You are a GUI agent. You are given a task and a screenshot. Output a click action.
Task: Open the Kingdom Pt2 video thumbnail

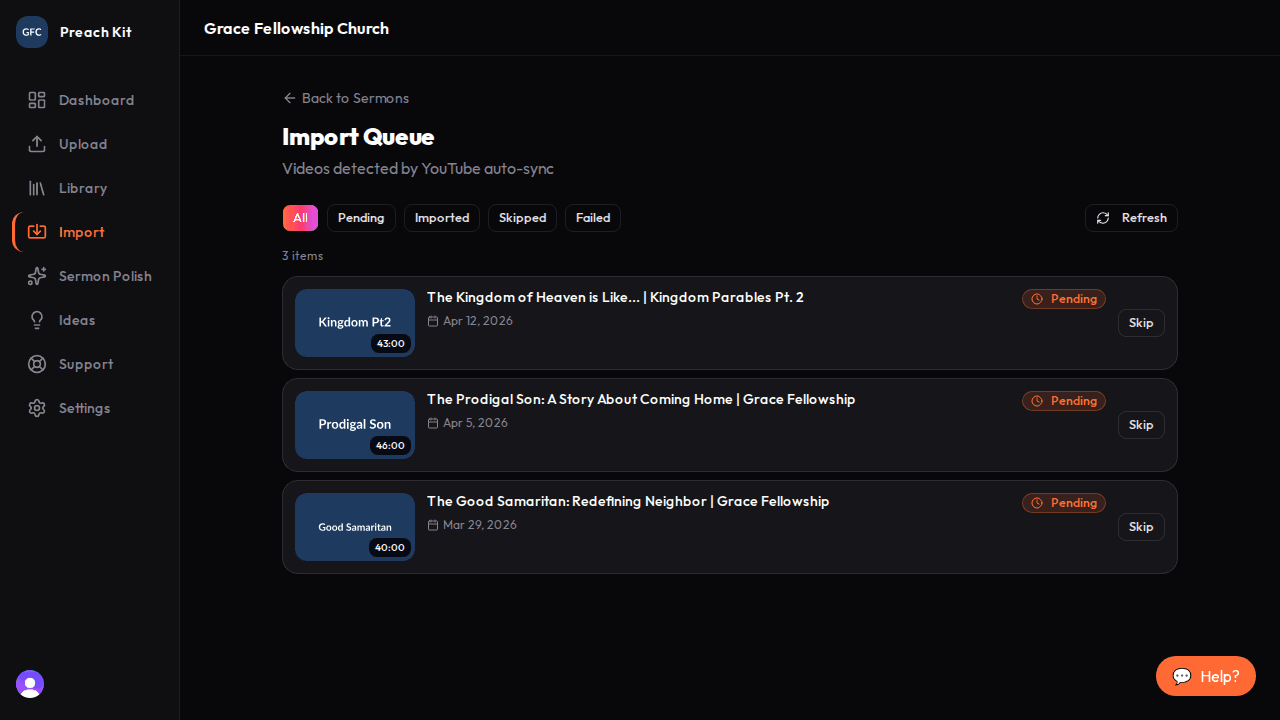click(354, 322)
